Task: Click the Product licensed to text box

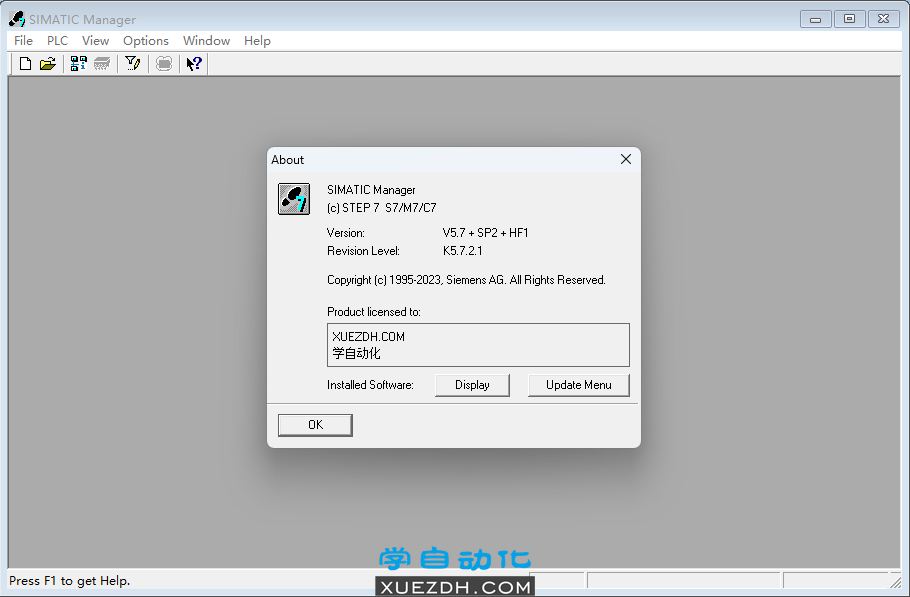Action: [478, 345]
